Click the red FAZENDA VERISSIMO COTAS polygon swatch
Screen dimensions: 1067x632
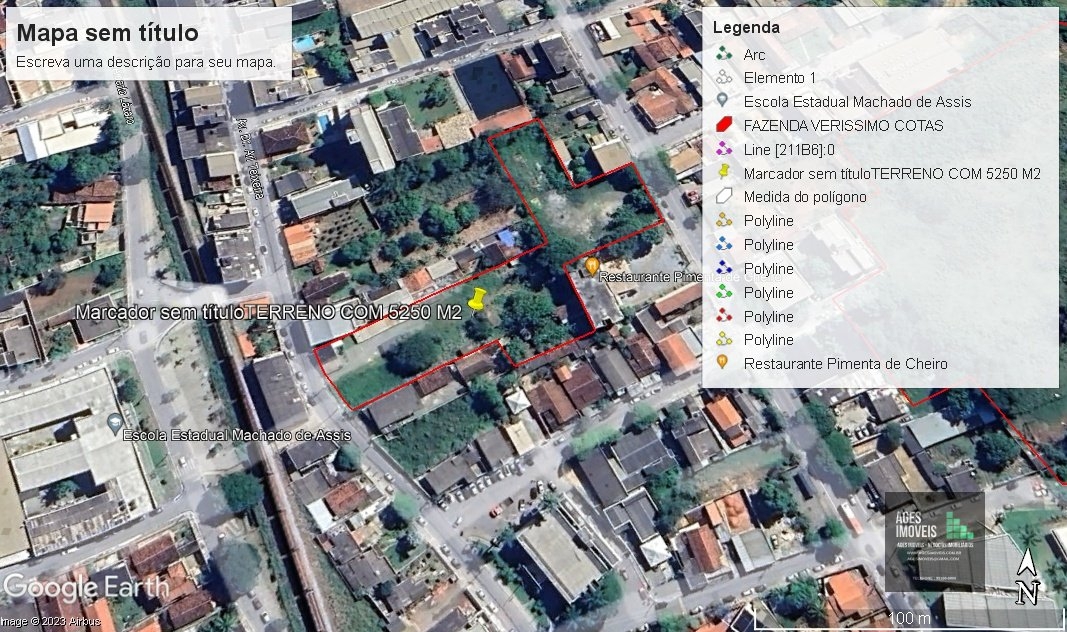pos(724,126)
